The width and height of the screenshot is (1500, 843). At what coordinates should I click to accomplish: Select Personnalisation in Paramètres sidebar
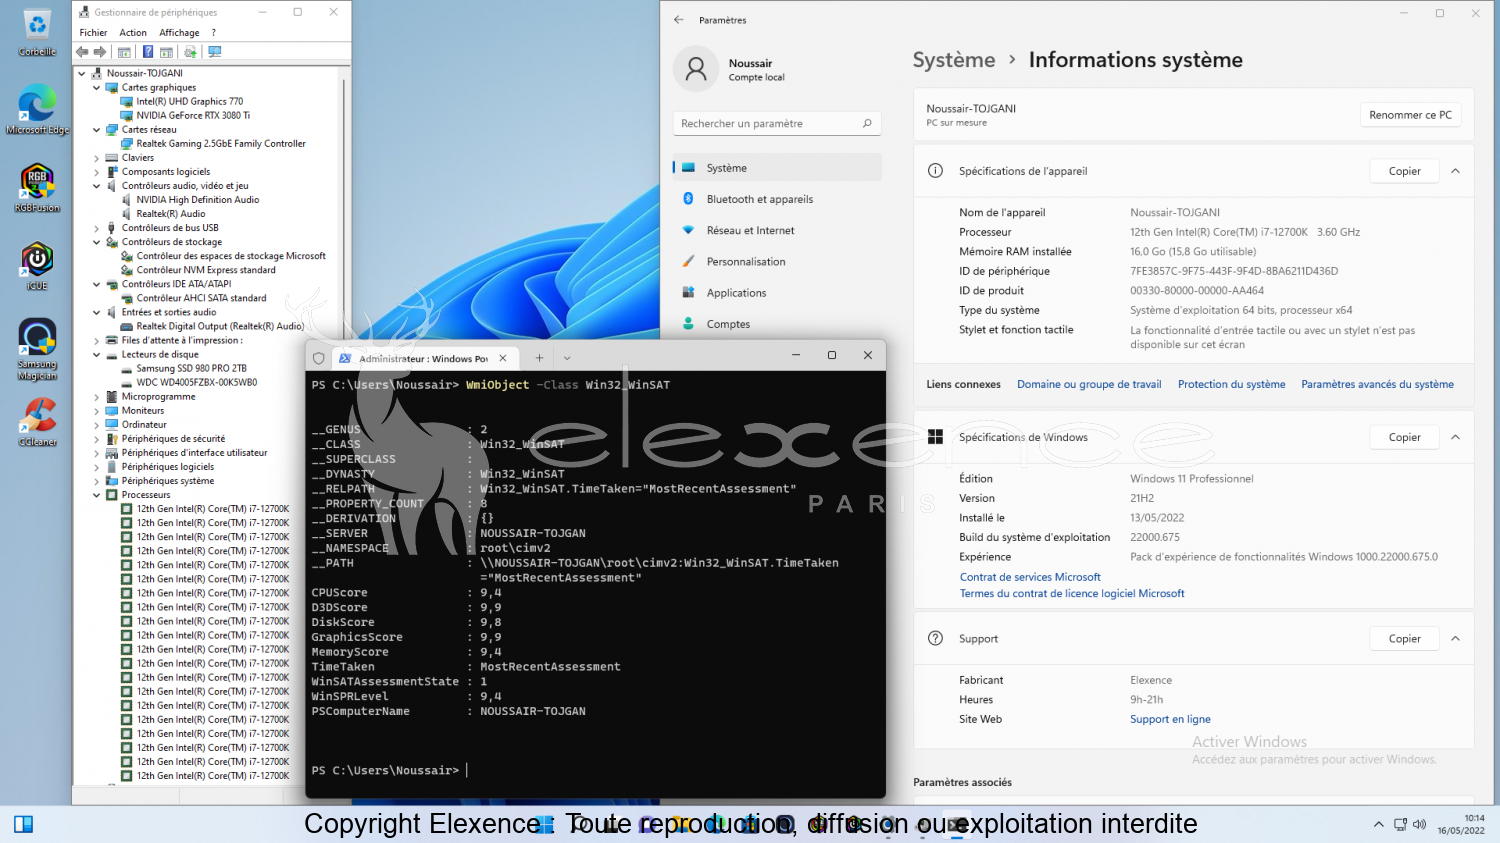pyautogui.click(x=777, y=262)
